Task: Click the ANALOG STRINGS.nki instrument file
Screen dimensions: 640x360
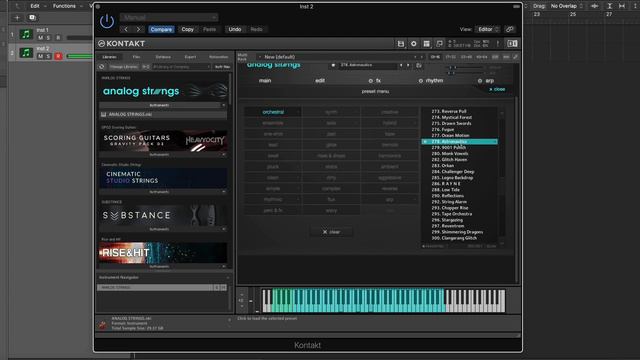Action: click(x=162, y=115)
